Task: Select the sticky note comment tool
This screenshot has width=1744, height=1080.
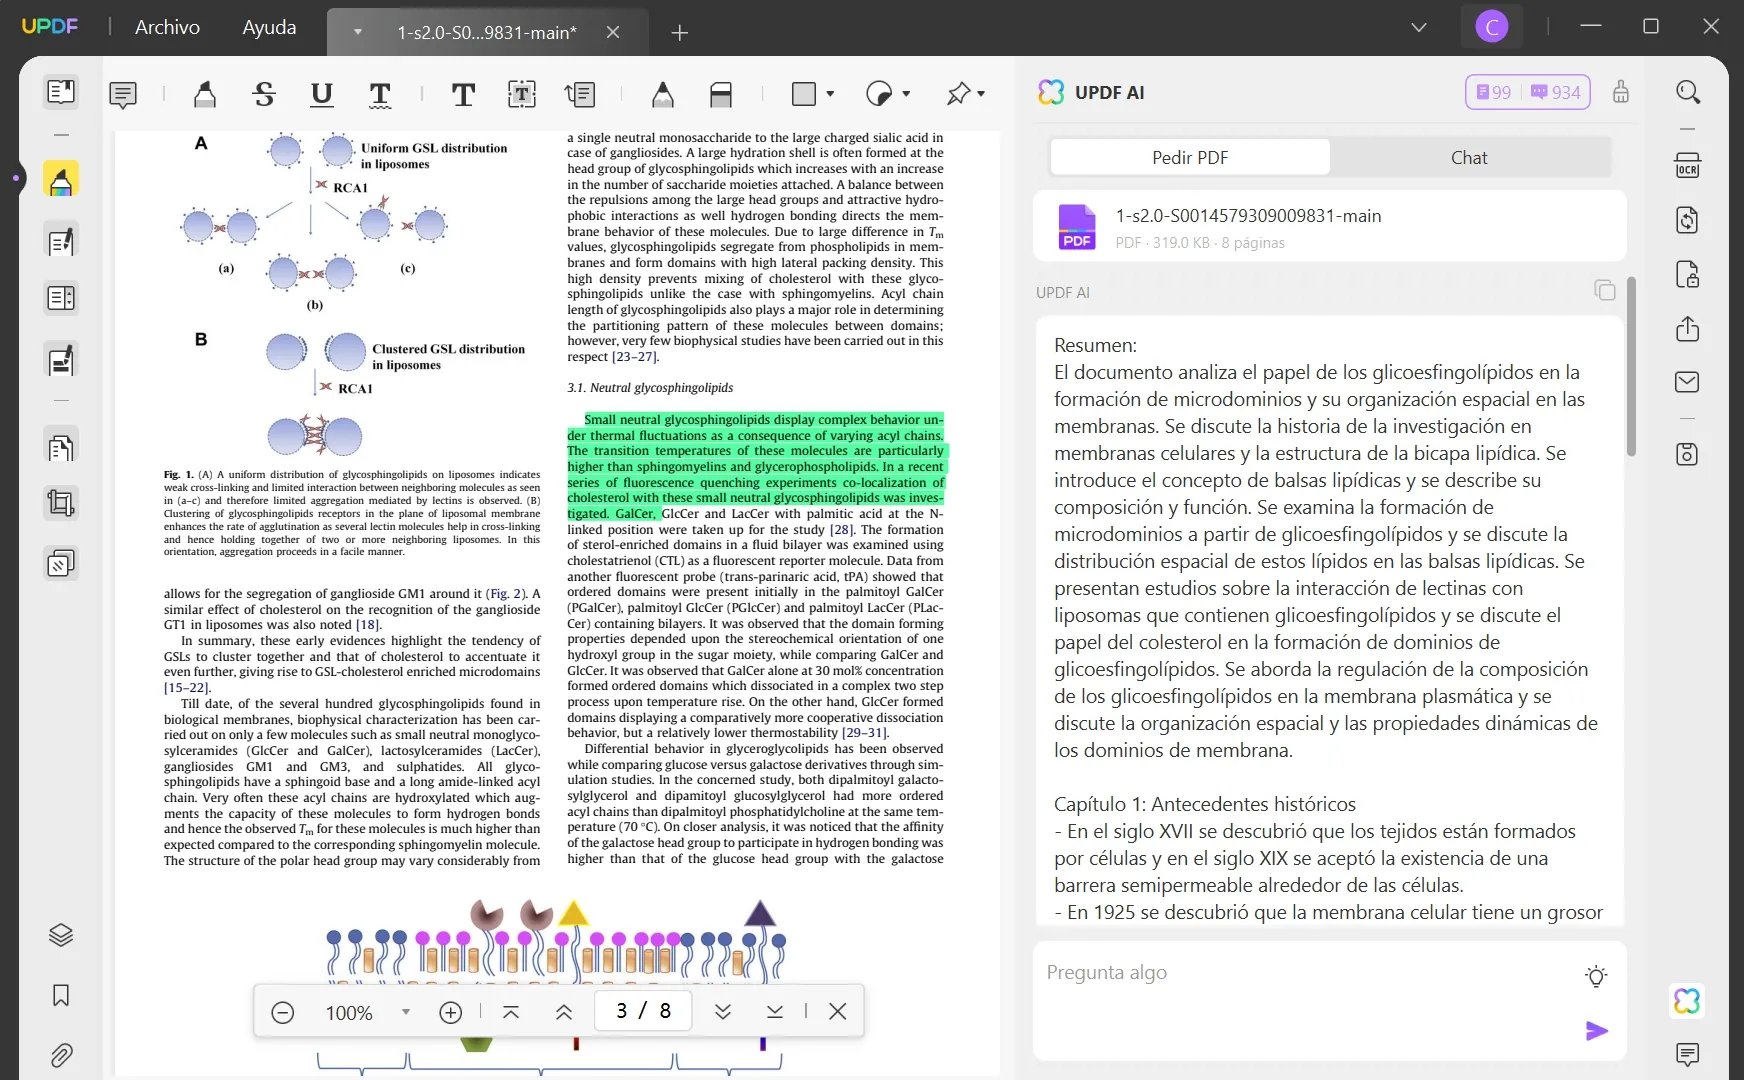Action: click(123, 95)
